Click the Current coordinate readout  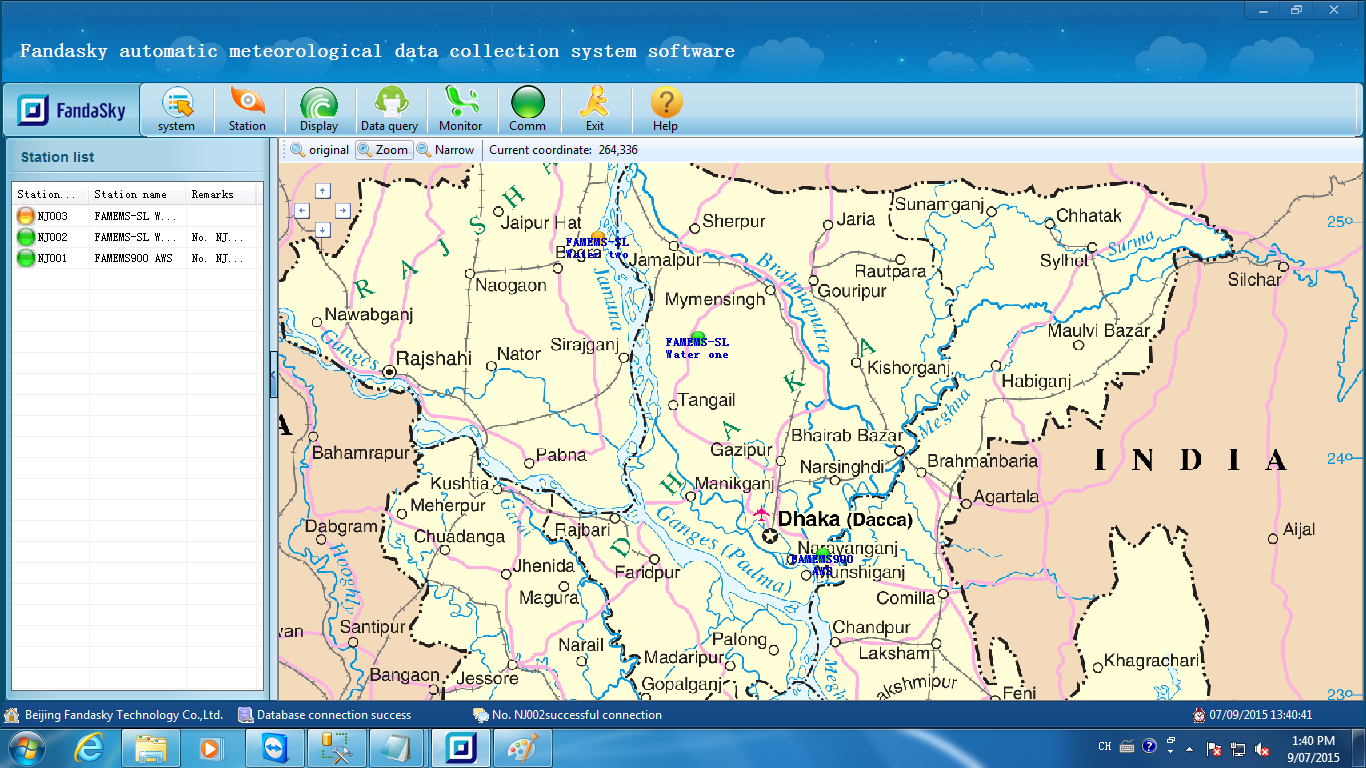(563, 150)
